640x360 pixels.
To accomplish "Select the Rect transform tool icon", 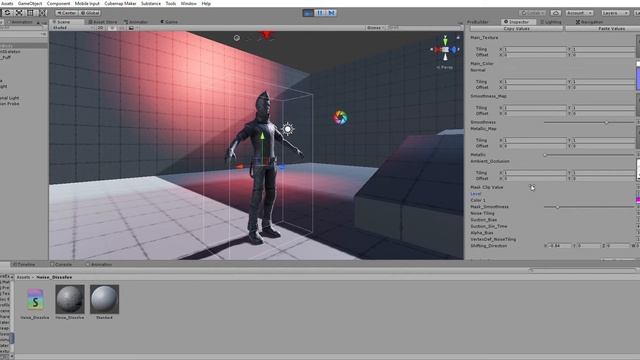I will [x=31, y=13].
